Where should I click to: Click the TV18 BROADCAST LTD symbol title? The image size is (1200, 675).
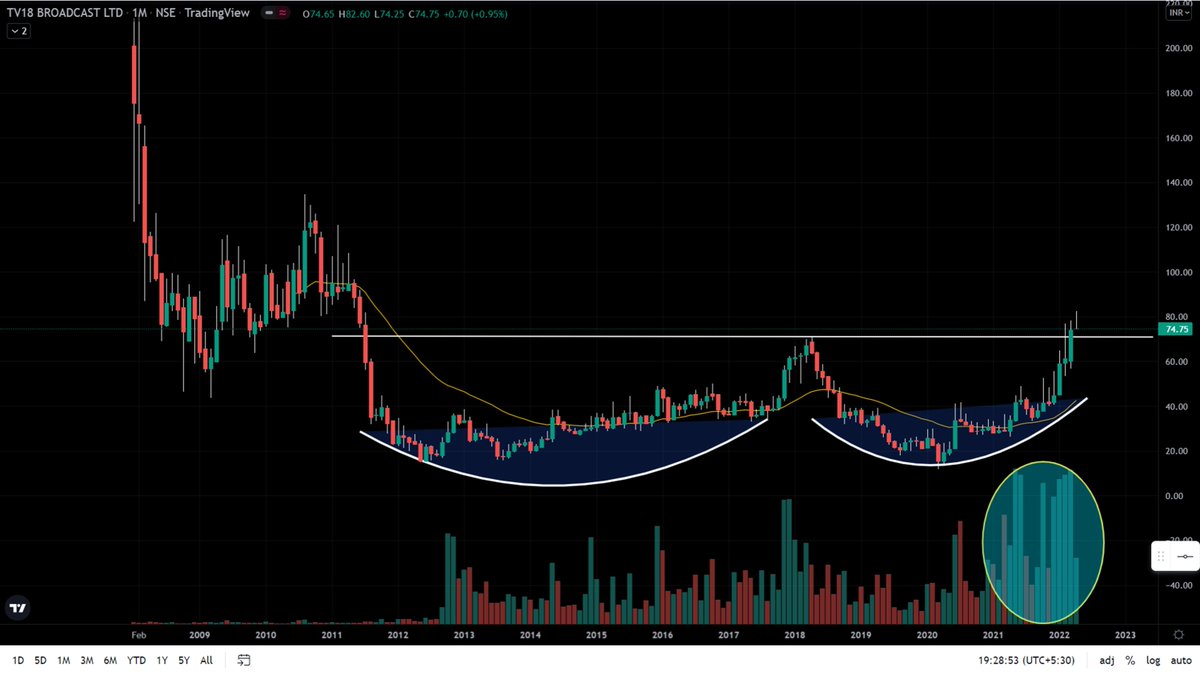(x=65, y=13)
